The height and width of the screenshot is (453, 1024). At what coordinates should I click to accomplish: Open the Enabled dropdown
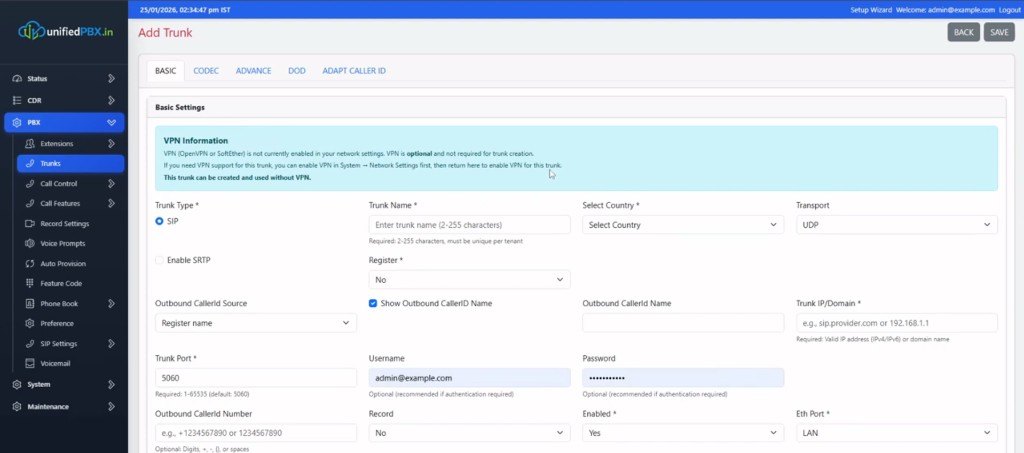coord(683,433)
